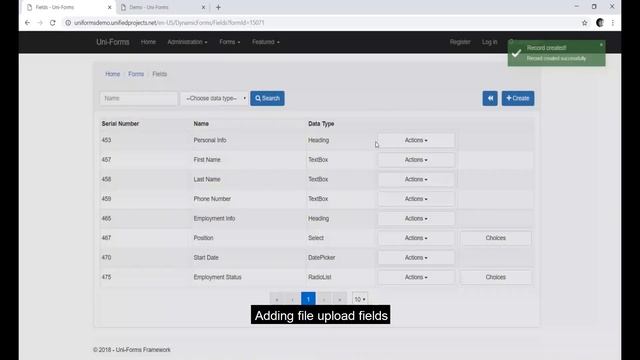Open Actions for Employment Info row

[416, 218]
